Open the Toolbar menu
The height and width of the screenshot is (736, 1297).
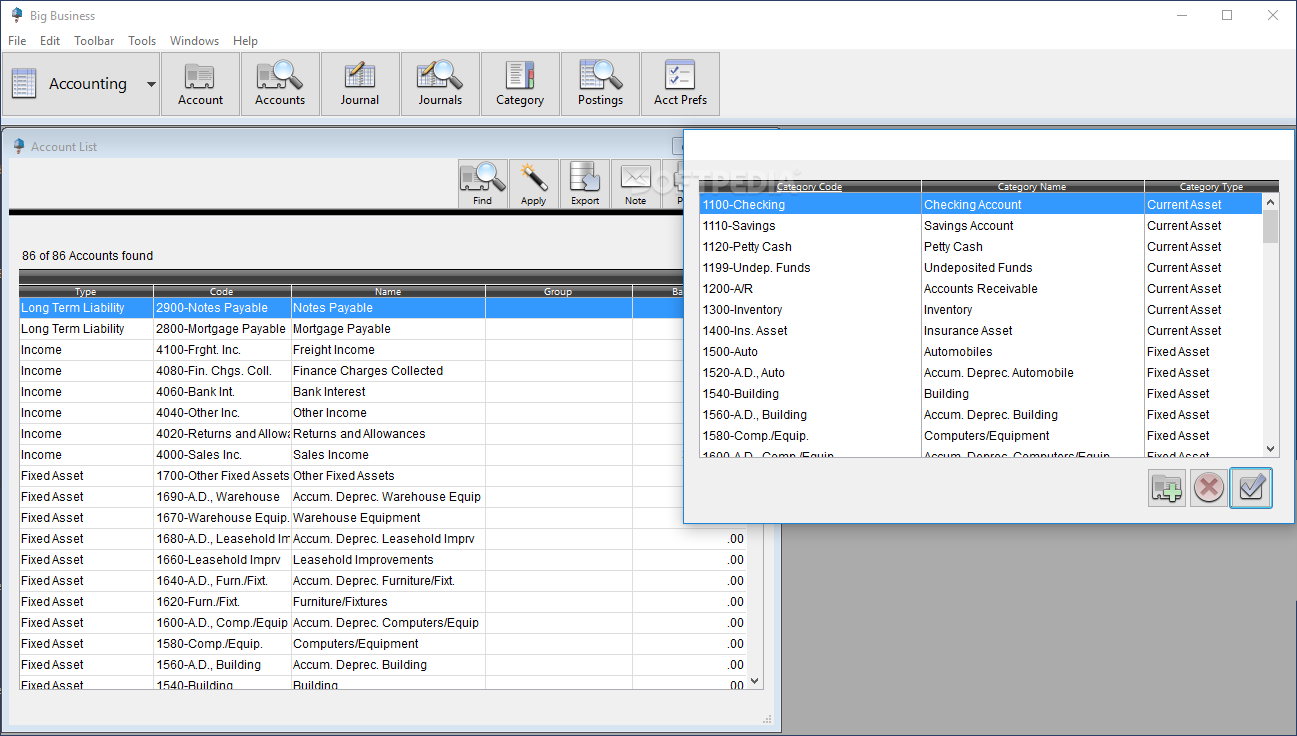[94, 41]
